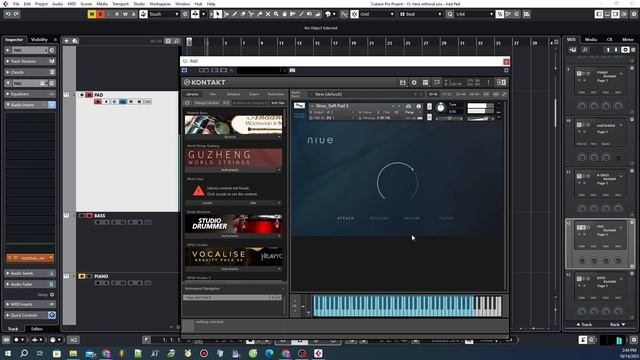The width and height of the screenshot is (640, 360).
Task: Click warning triangle library not found
Action: pyautogui.click(x=198, y=191)
